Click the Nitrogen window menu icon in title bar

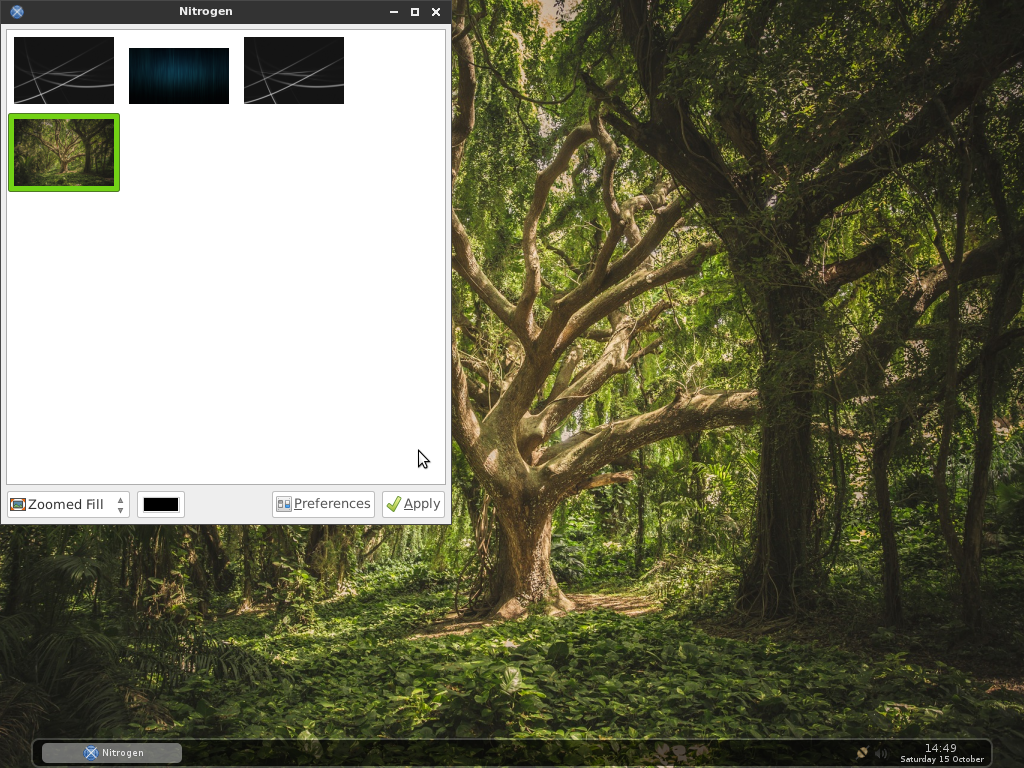click(x=17, y=12)
